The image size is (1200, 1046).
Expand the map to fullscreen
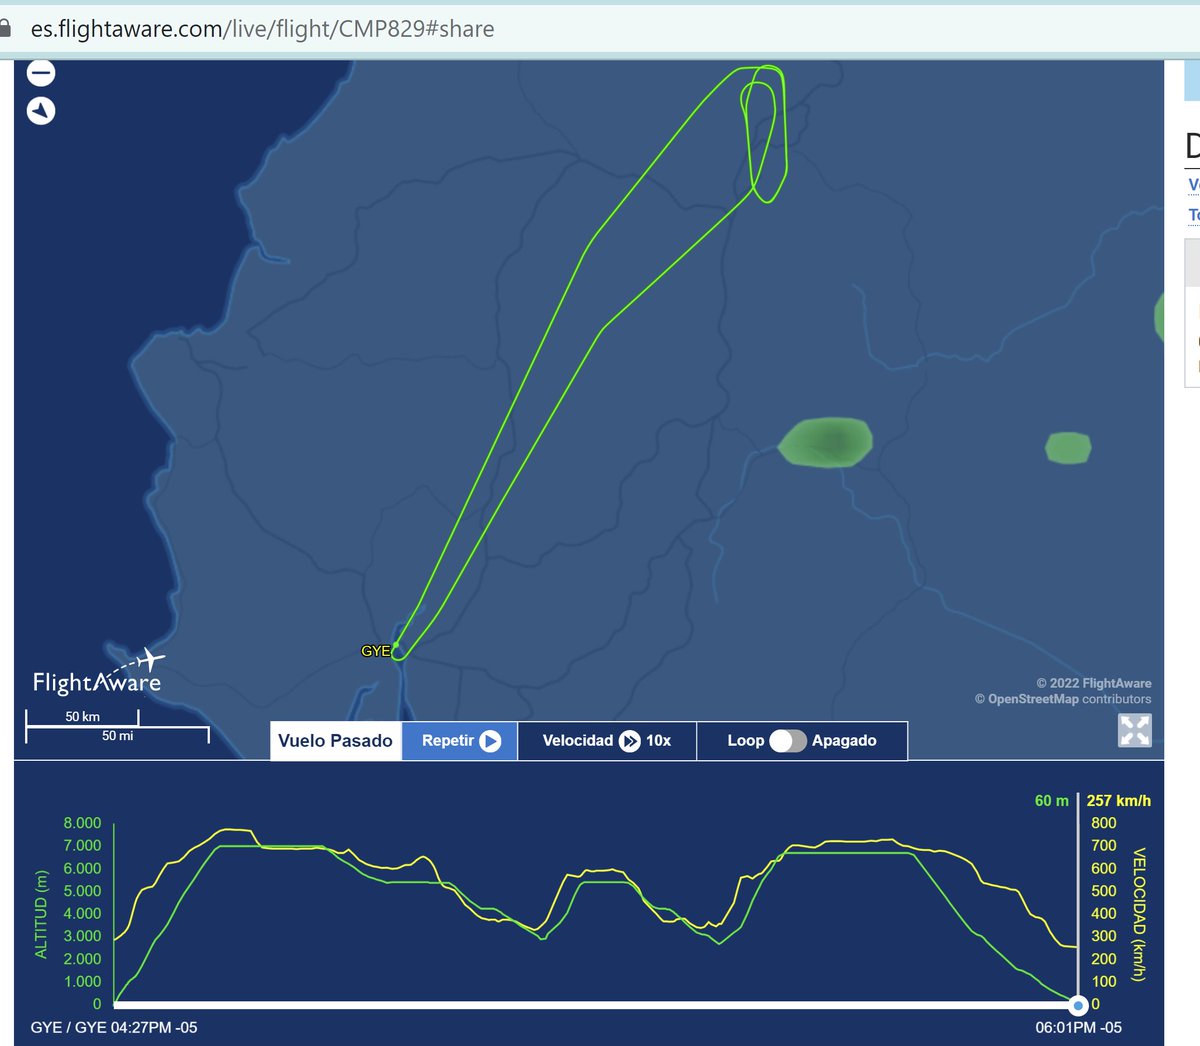pyautogui.click(x=1134, y=730)
